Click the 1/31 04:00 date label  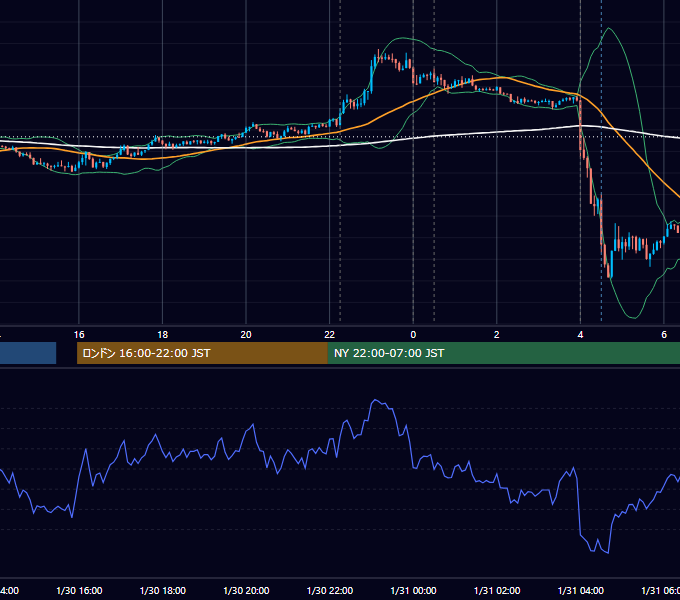(x=581, y=590)
